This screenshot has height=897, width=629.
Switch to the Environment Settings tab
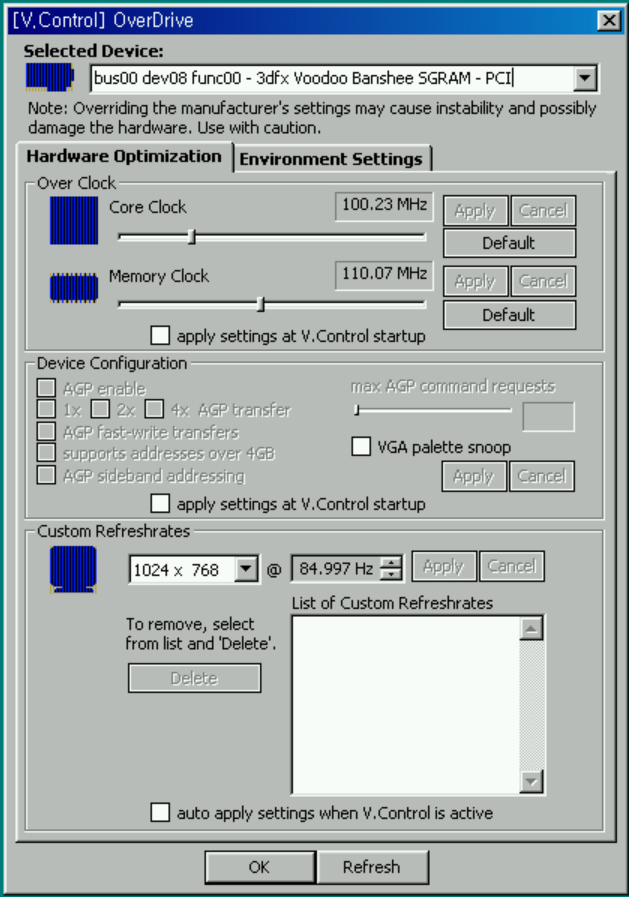click(331, 159)
